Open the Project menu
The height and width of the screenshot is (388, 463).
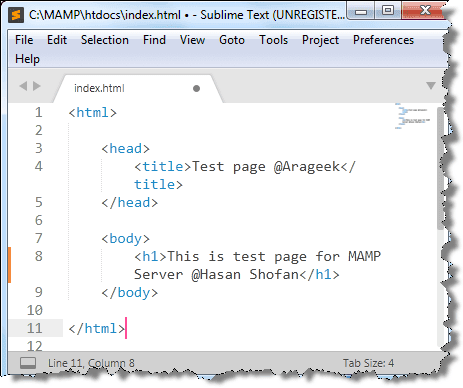click(x=320, y=40)
